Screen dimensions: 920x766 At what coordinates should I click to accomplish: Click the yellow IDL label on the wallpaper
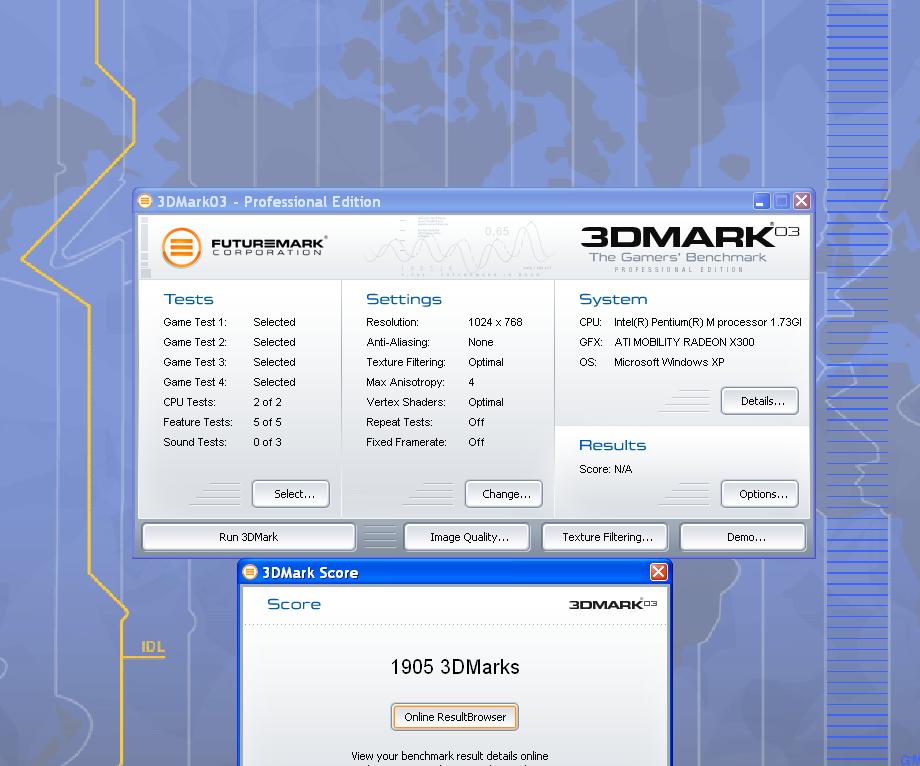click(x=153, y=647)
